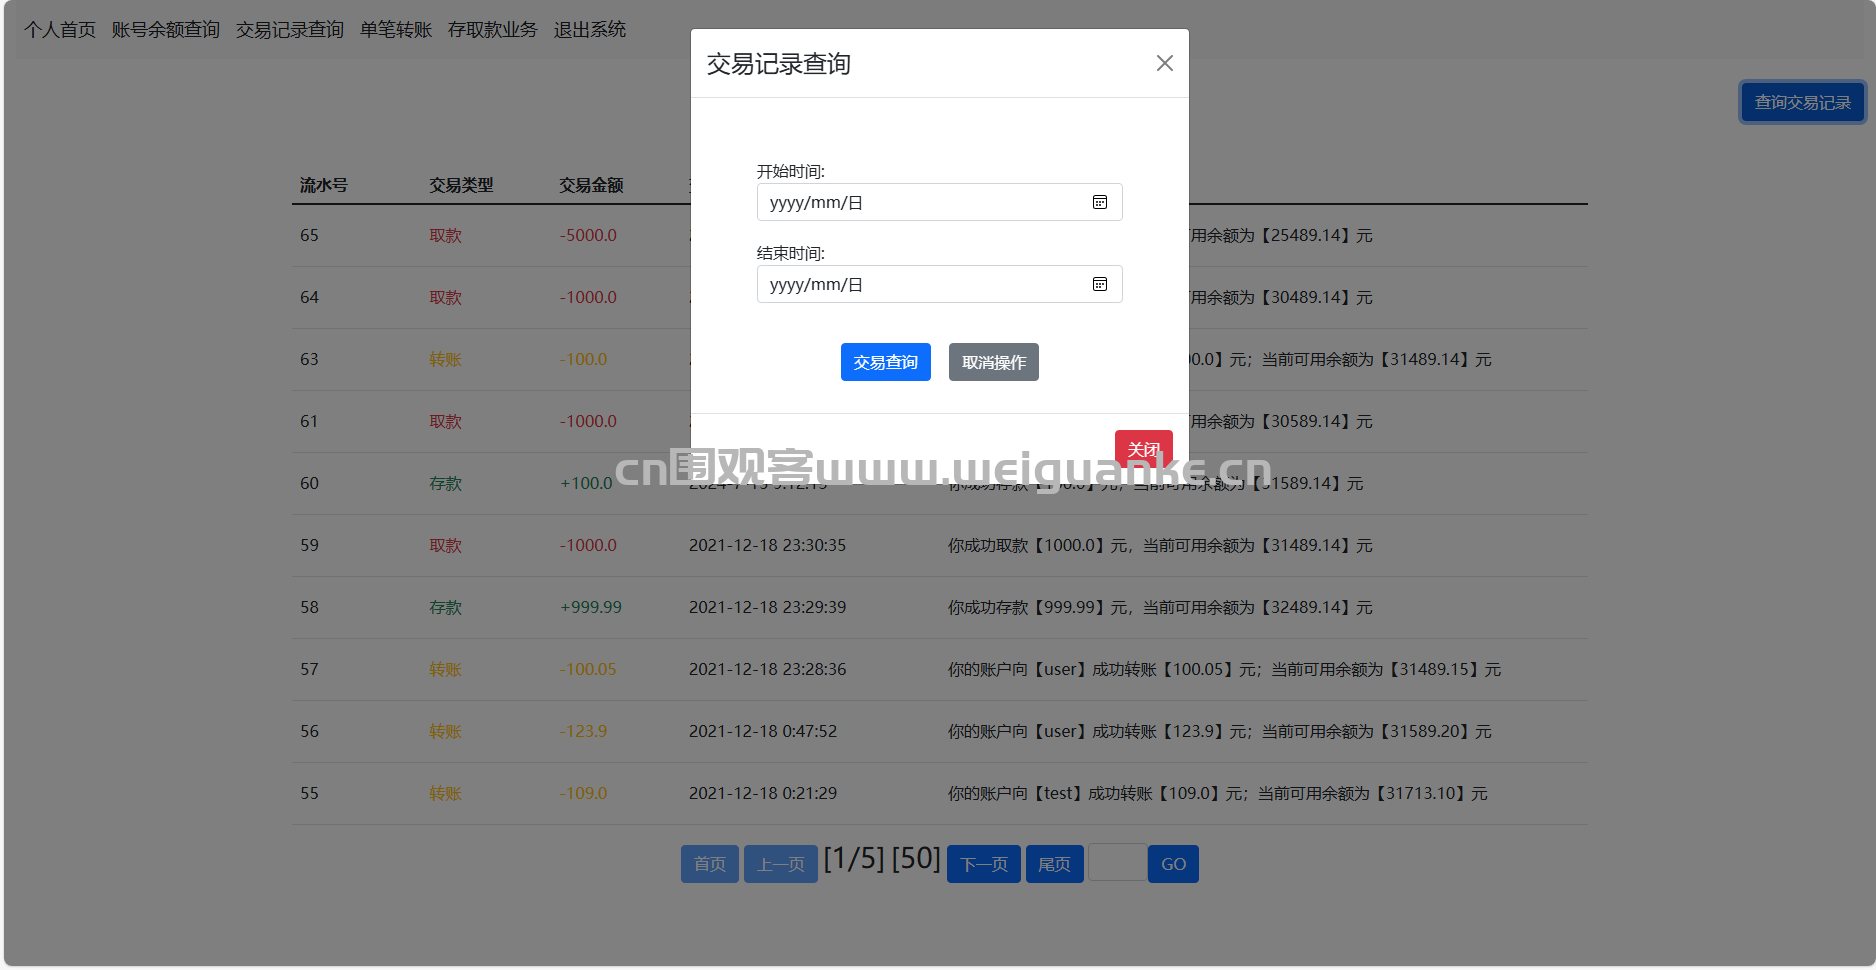Open 个人首页 in the navigation menu
The height and width of the screenshot is (970, 1876).
(x=60, y=30)
